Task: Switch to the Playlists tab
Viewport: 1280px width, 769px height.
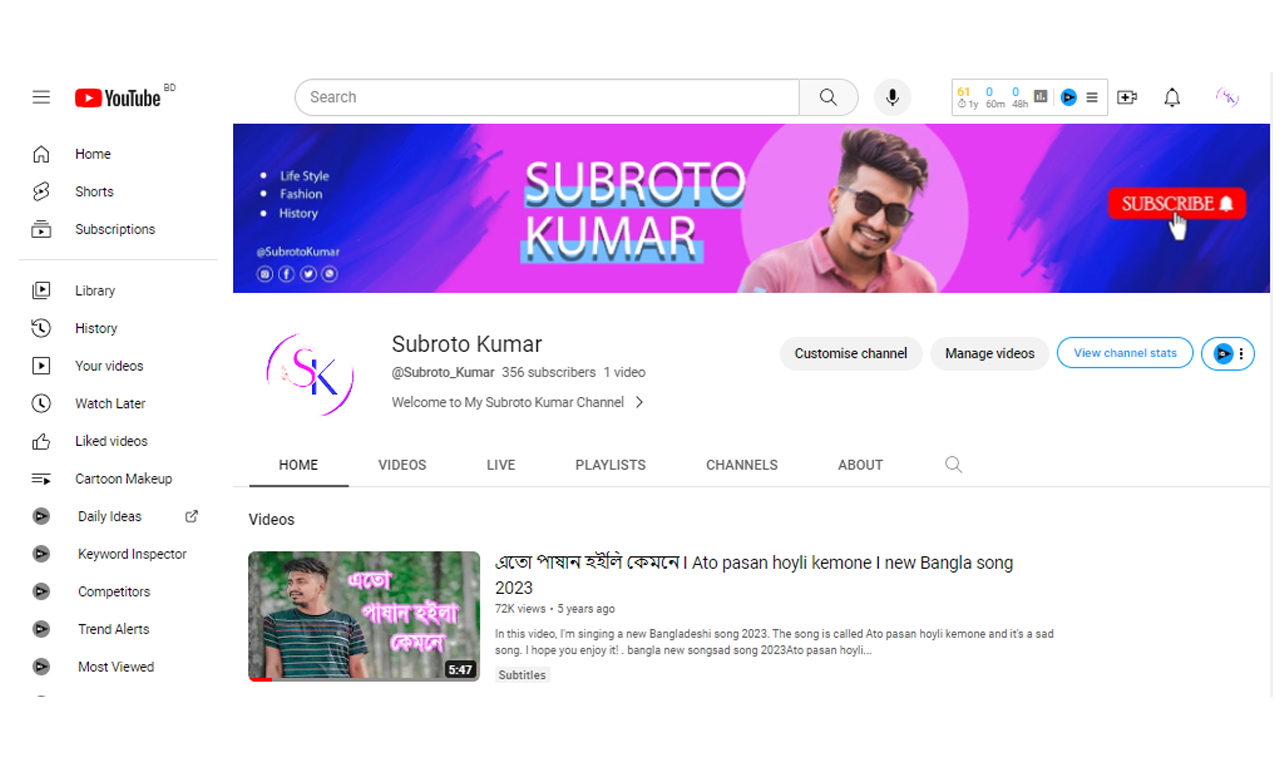Action: (x=610, y=465)
